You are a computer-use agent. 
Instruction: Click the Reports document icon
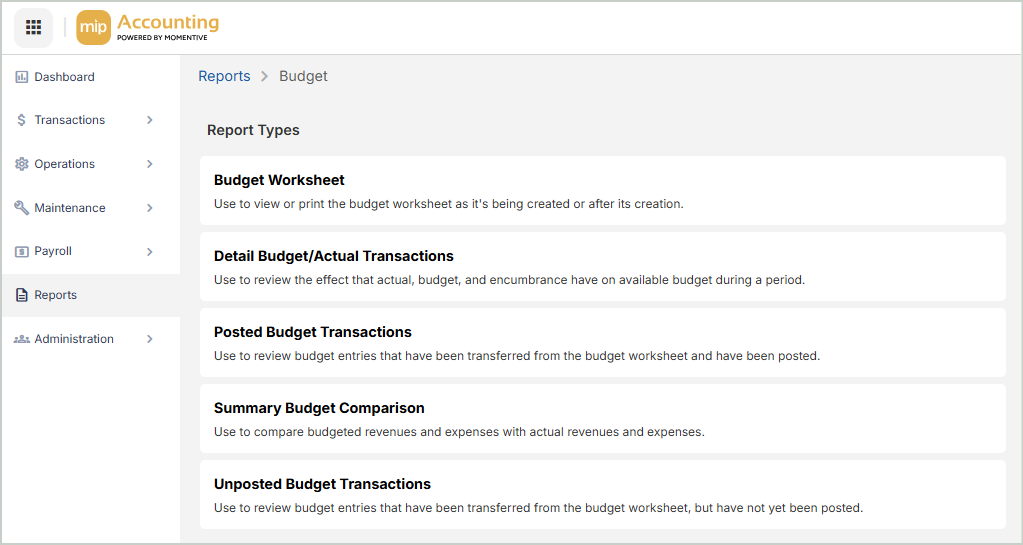coord(22,295)
